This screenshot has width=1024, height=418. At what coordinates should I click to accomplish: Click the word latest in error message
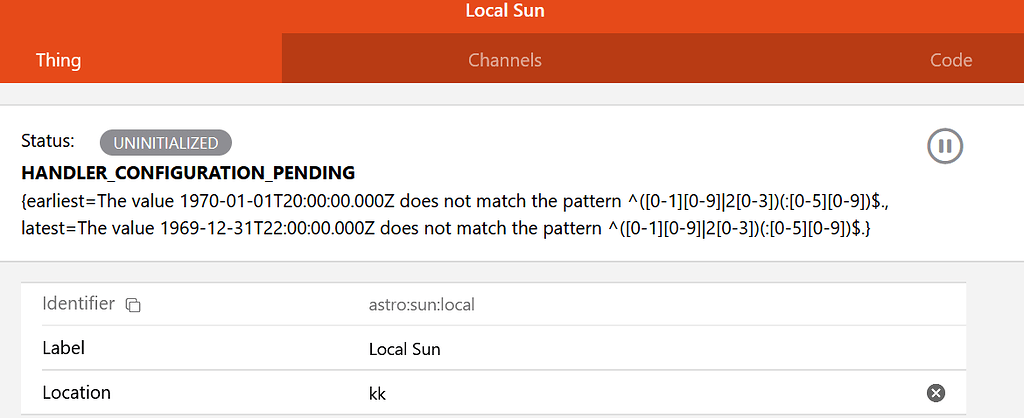pos(42,227)
